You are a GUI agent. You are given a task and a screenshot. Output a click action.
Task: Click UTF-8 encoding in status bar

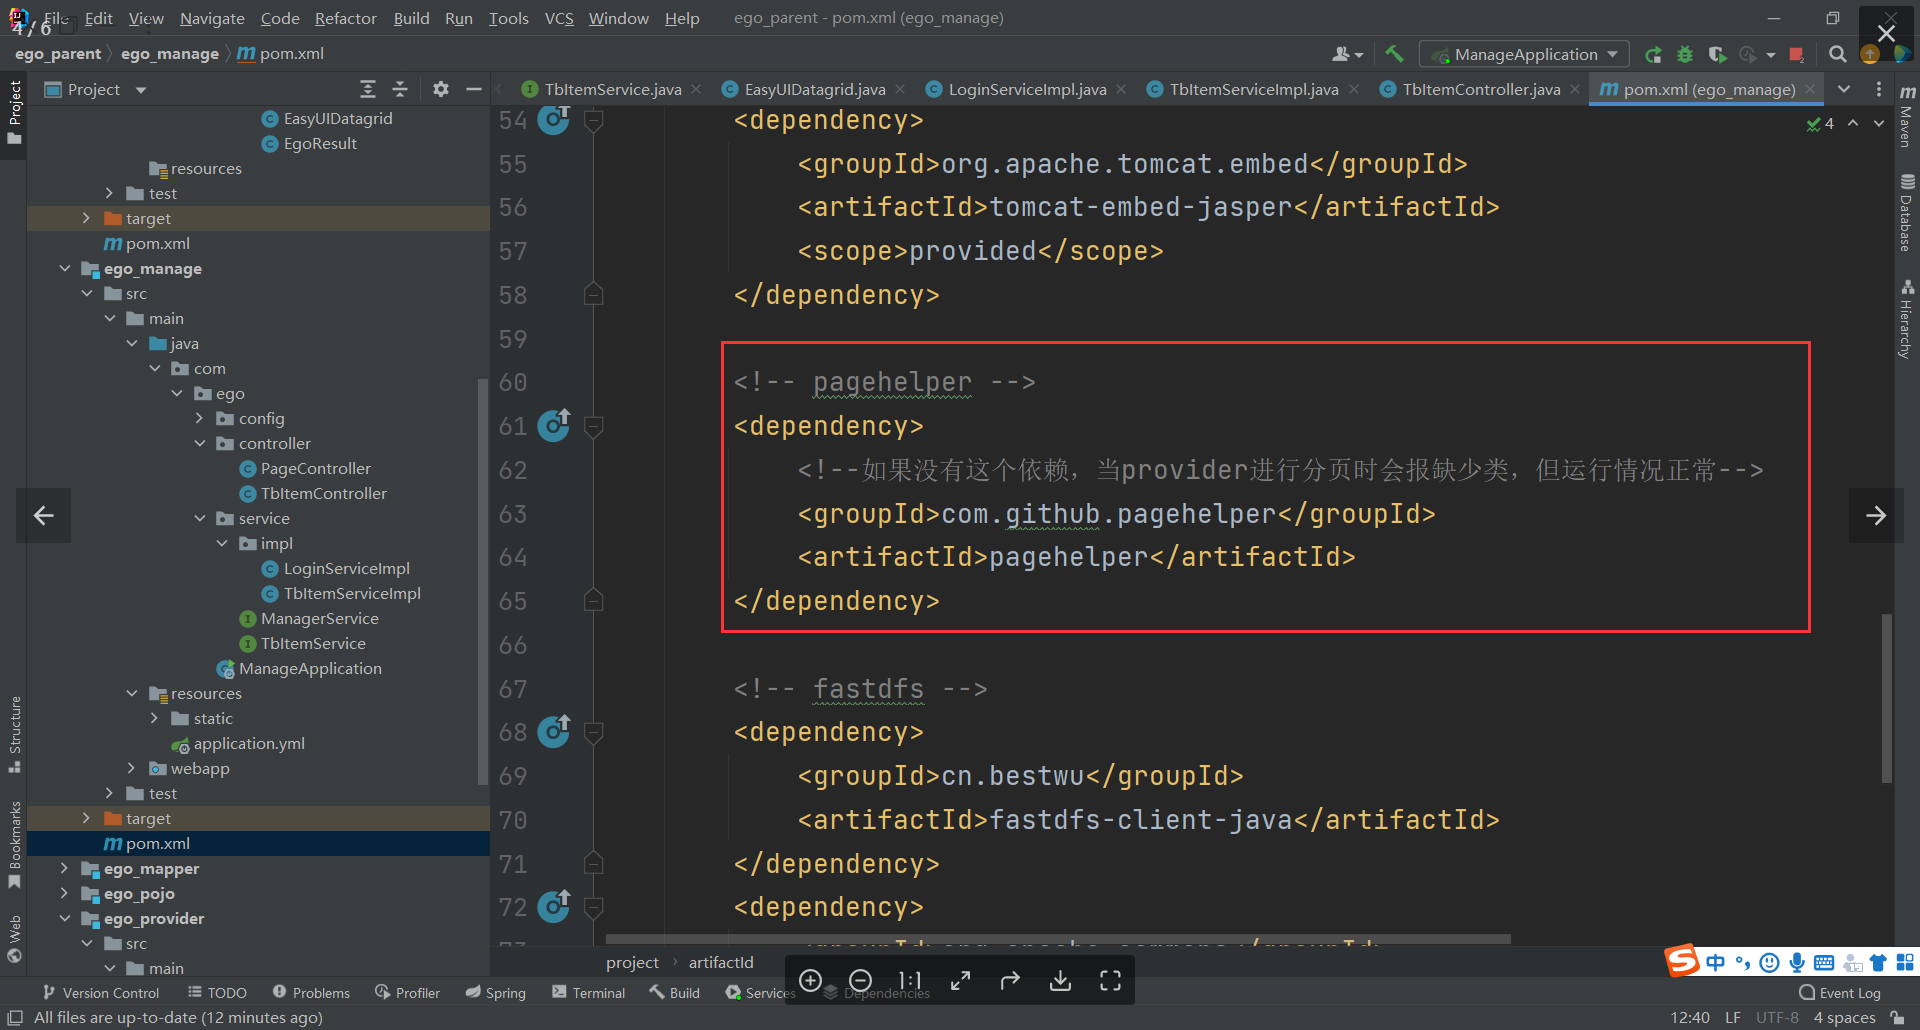pos(1777,1017)
